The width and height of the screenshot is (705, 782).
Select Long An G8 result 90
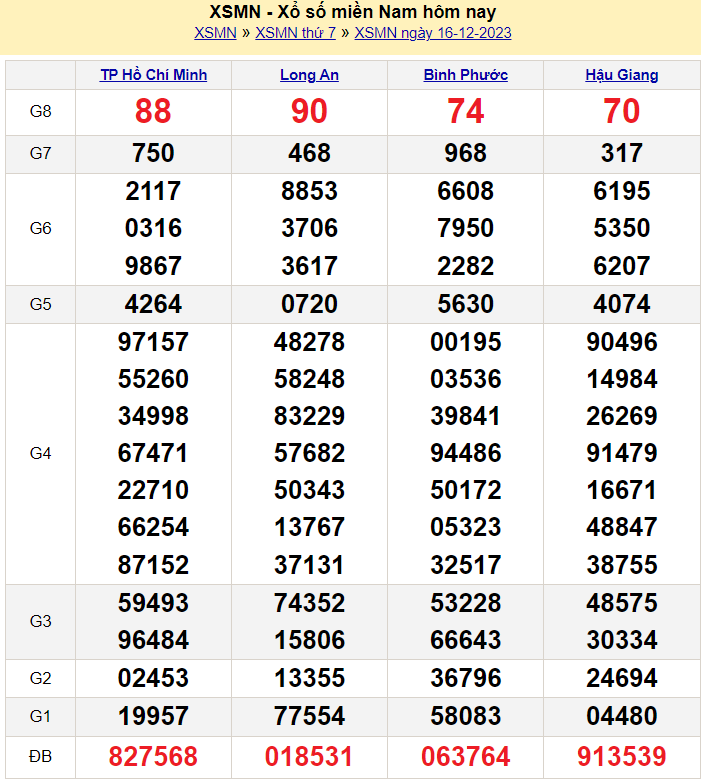309,112
